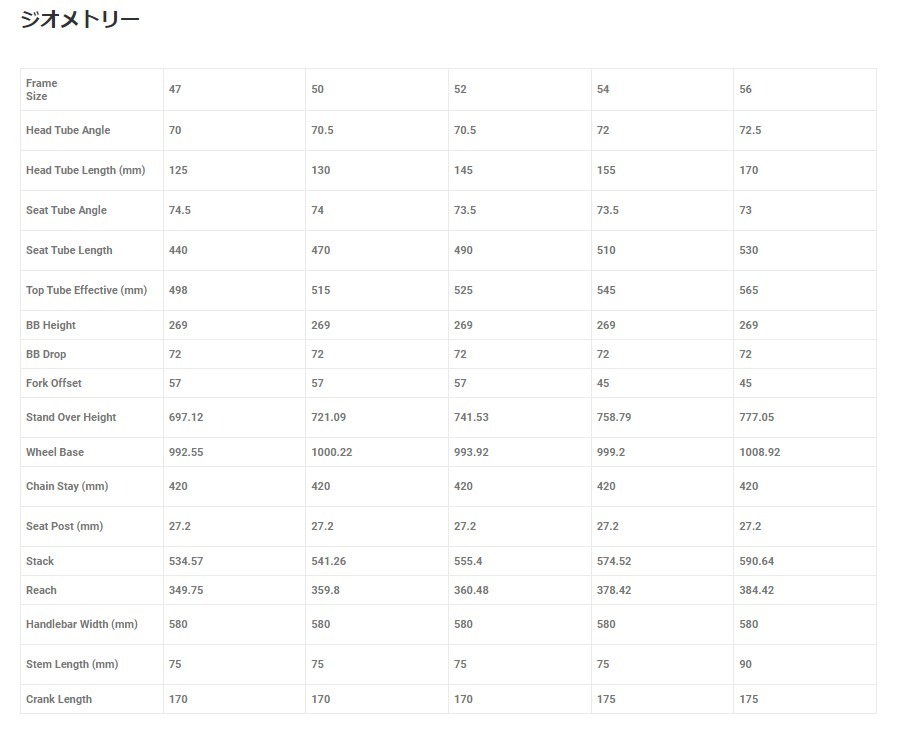Viewport: 899px width, 733px height.
Task: Select the Reach value 378.42
Action: click(614, 591)
